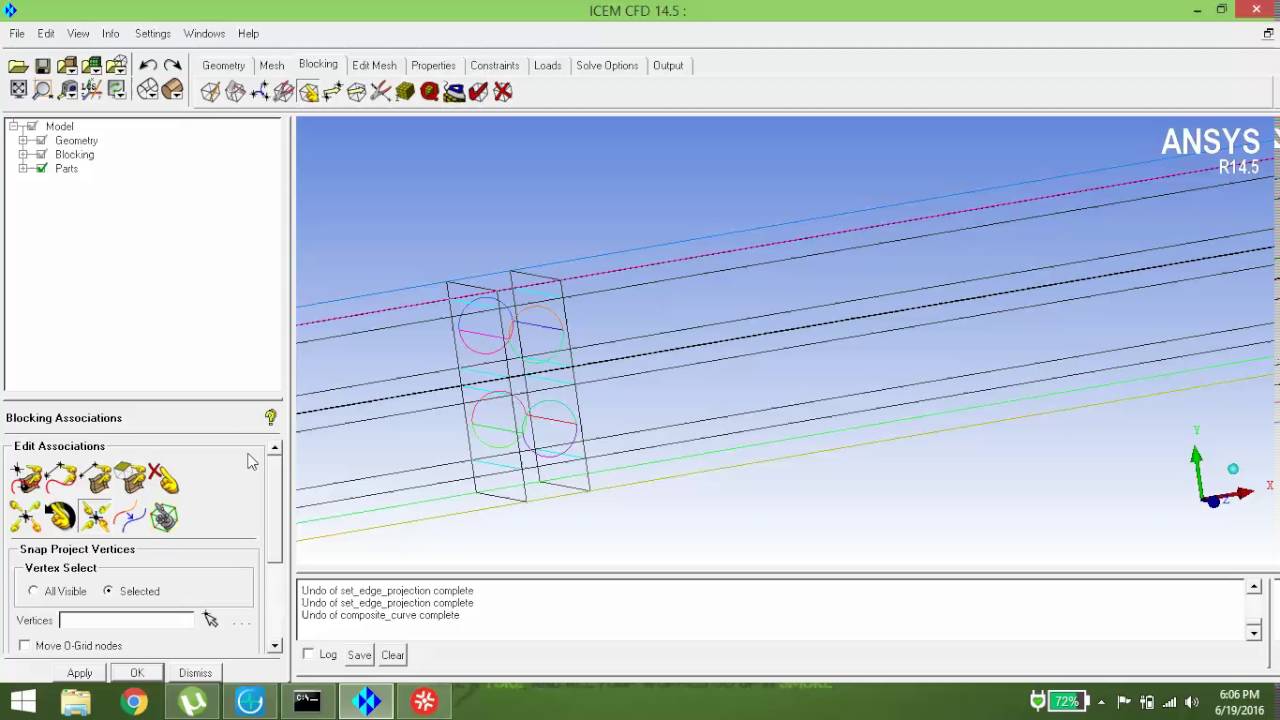
Task: Click the Transform Blocks icon
Action: [x=356, y=92]
